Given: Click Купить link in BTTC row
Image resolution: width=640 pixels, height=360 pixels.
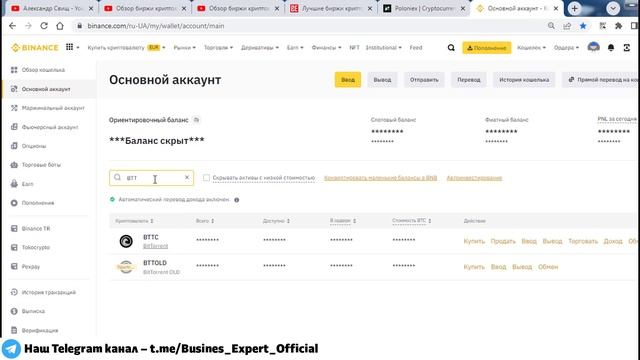Looking at the screenshot, I should click(474, 241).
